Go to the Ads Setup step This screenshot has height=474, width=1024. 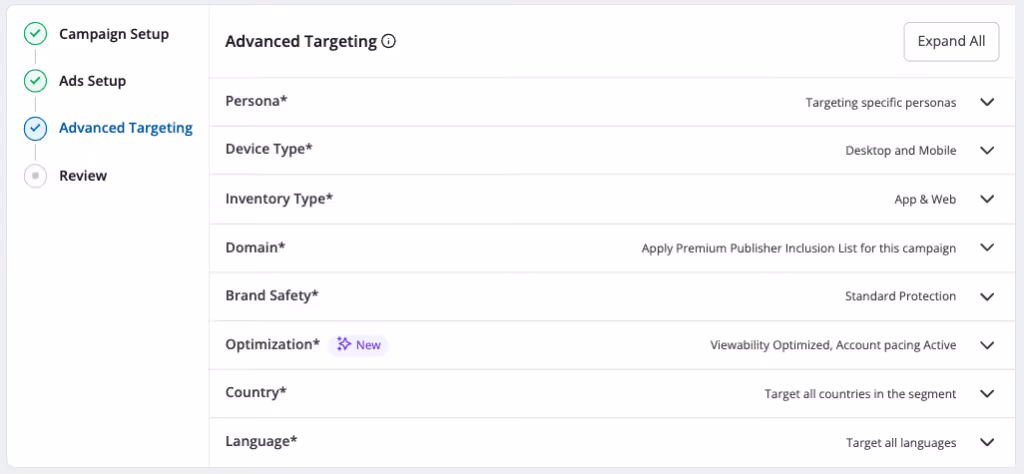pos(93,81)
